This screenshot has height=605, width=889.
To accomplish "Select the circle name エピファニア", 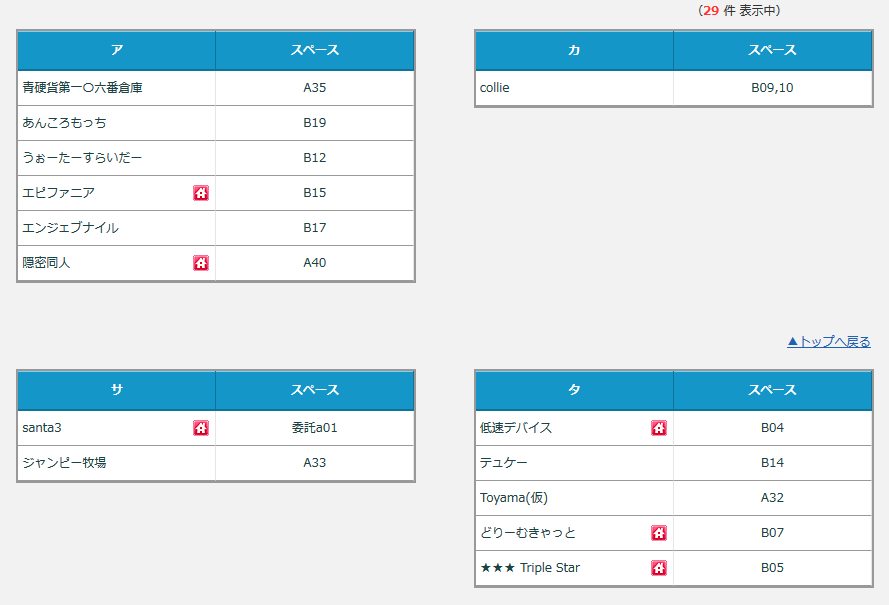I will pyautogui.click(x=58, y=193).
